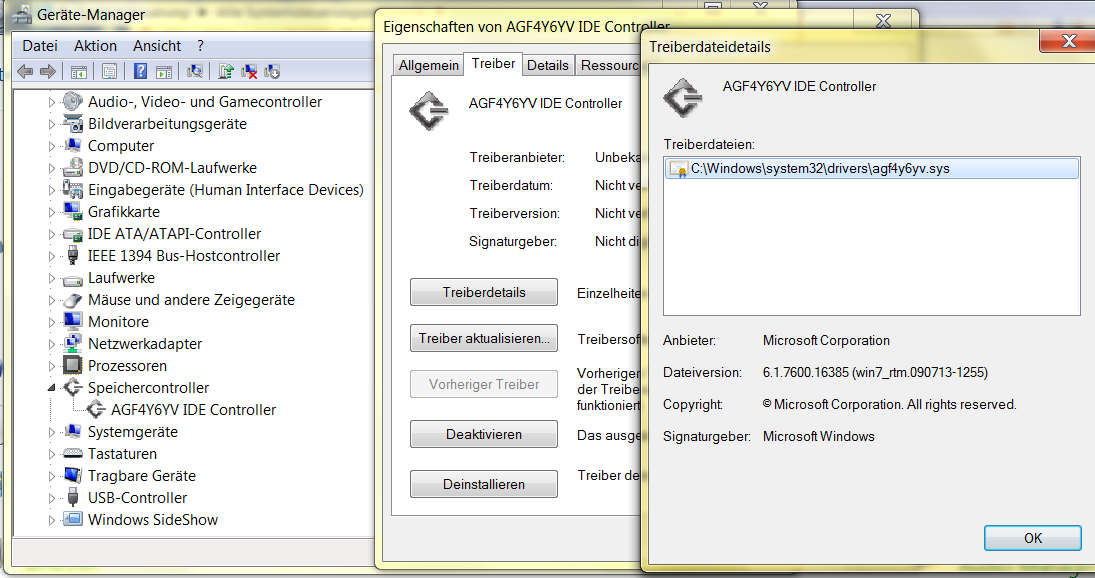
Task: Toggle the console tree pane toolbar icon
Action: 79,71
